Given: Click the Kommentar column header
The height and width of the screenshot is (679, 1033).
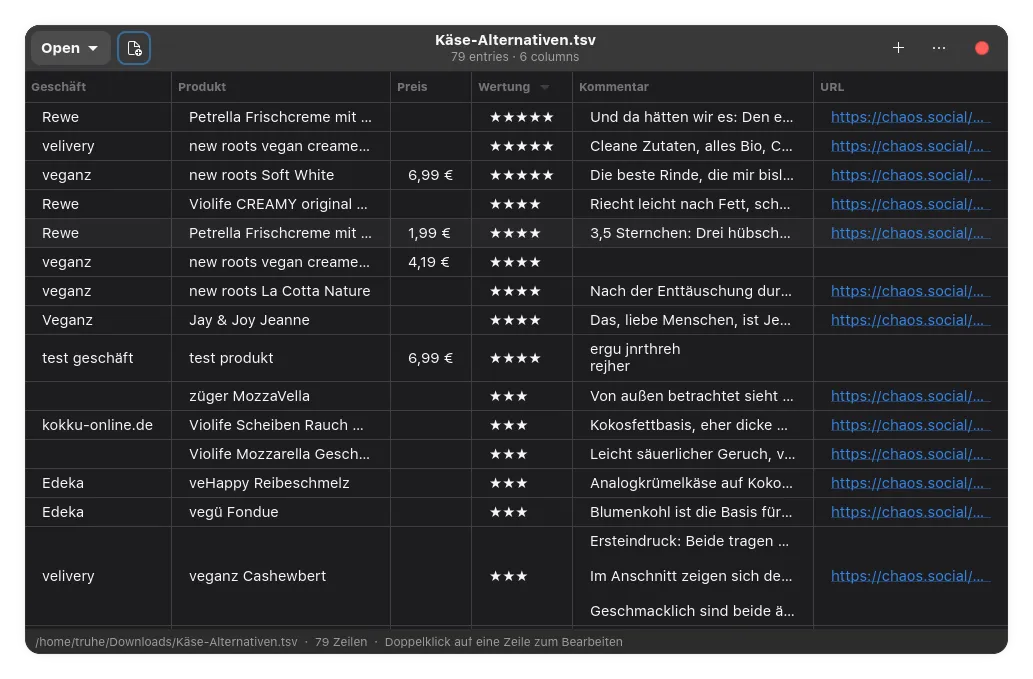Looking at the screenshot, I should pos(614,87).
